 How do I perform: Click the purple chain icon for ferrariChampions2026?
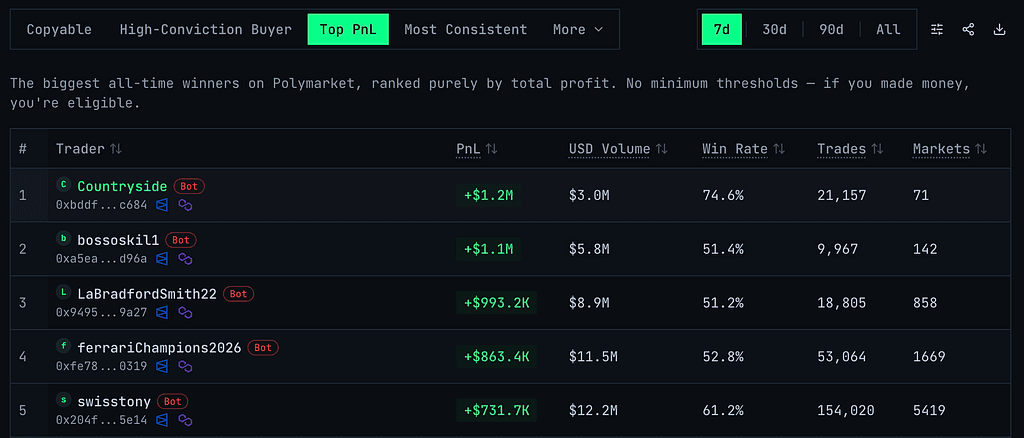(185, 366)
